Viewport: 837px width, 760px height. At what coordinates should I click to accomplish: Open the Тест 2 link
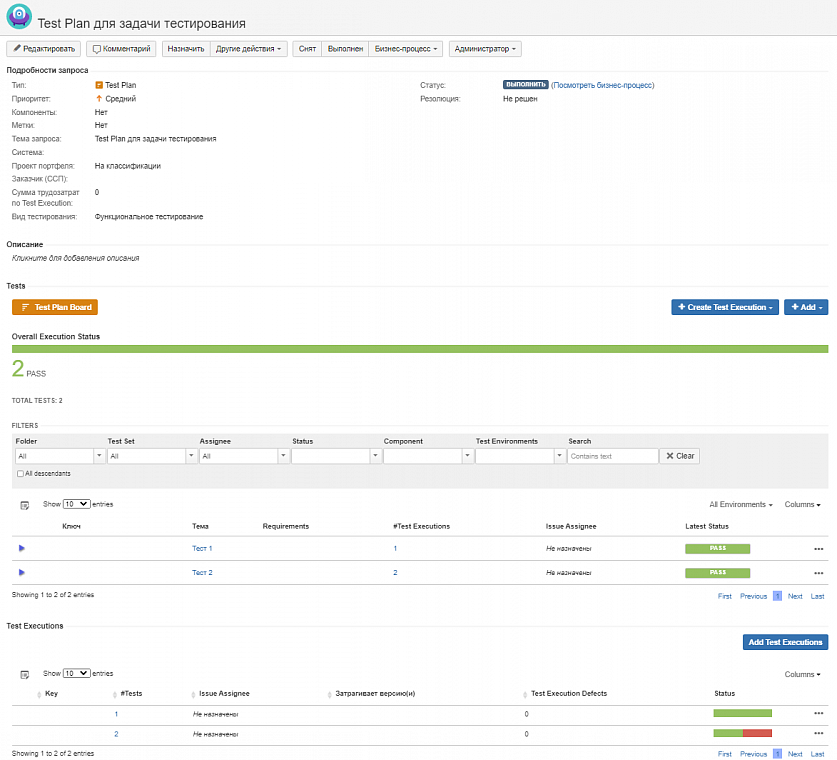(202, 573)
